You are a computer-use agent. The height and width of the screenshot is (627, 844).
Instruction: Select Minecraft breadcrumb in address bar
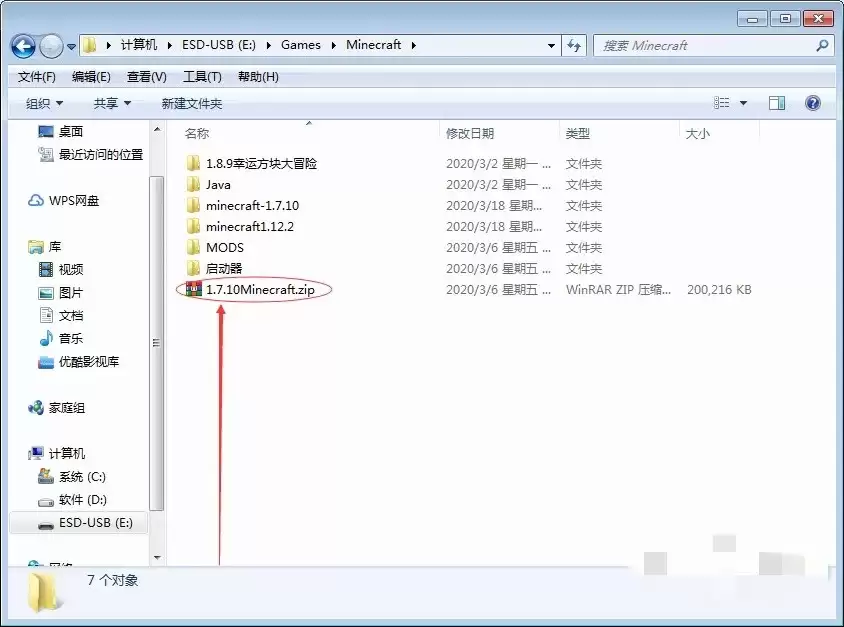pos(373,45)
